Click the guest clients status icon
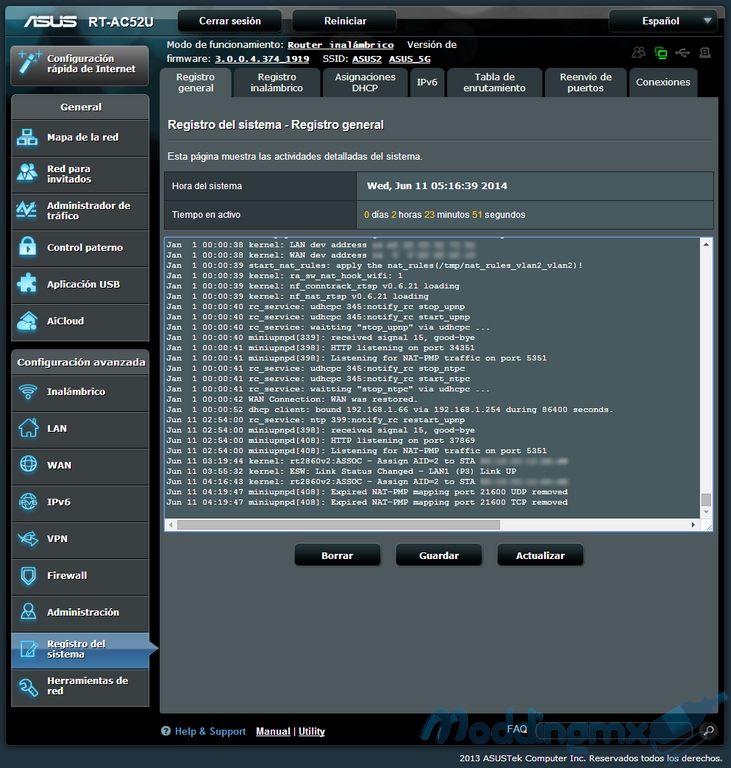The height and width of the screenshot is (768, 731). [x=639, y=52]
